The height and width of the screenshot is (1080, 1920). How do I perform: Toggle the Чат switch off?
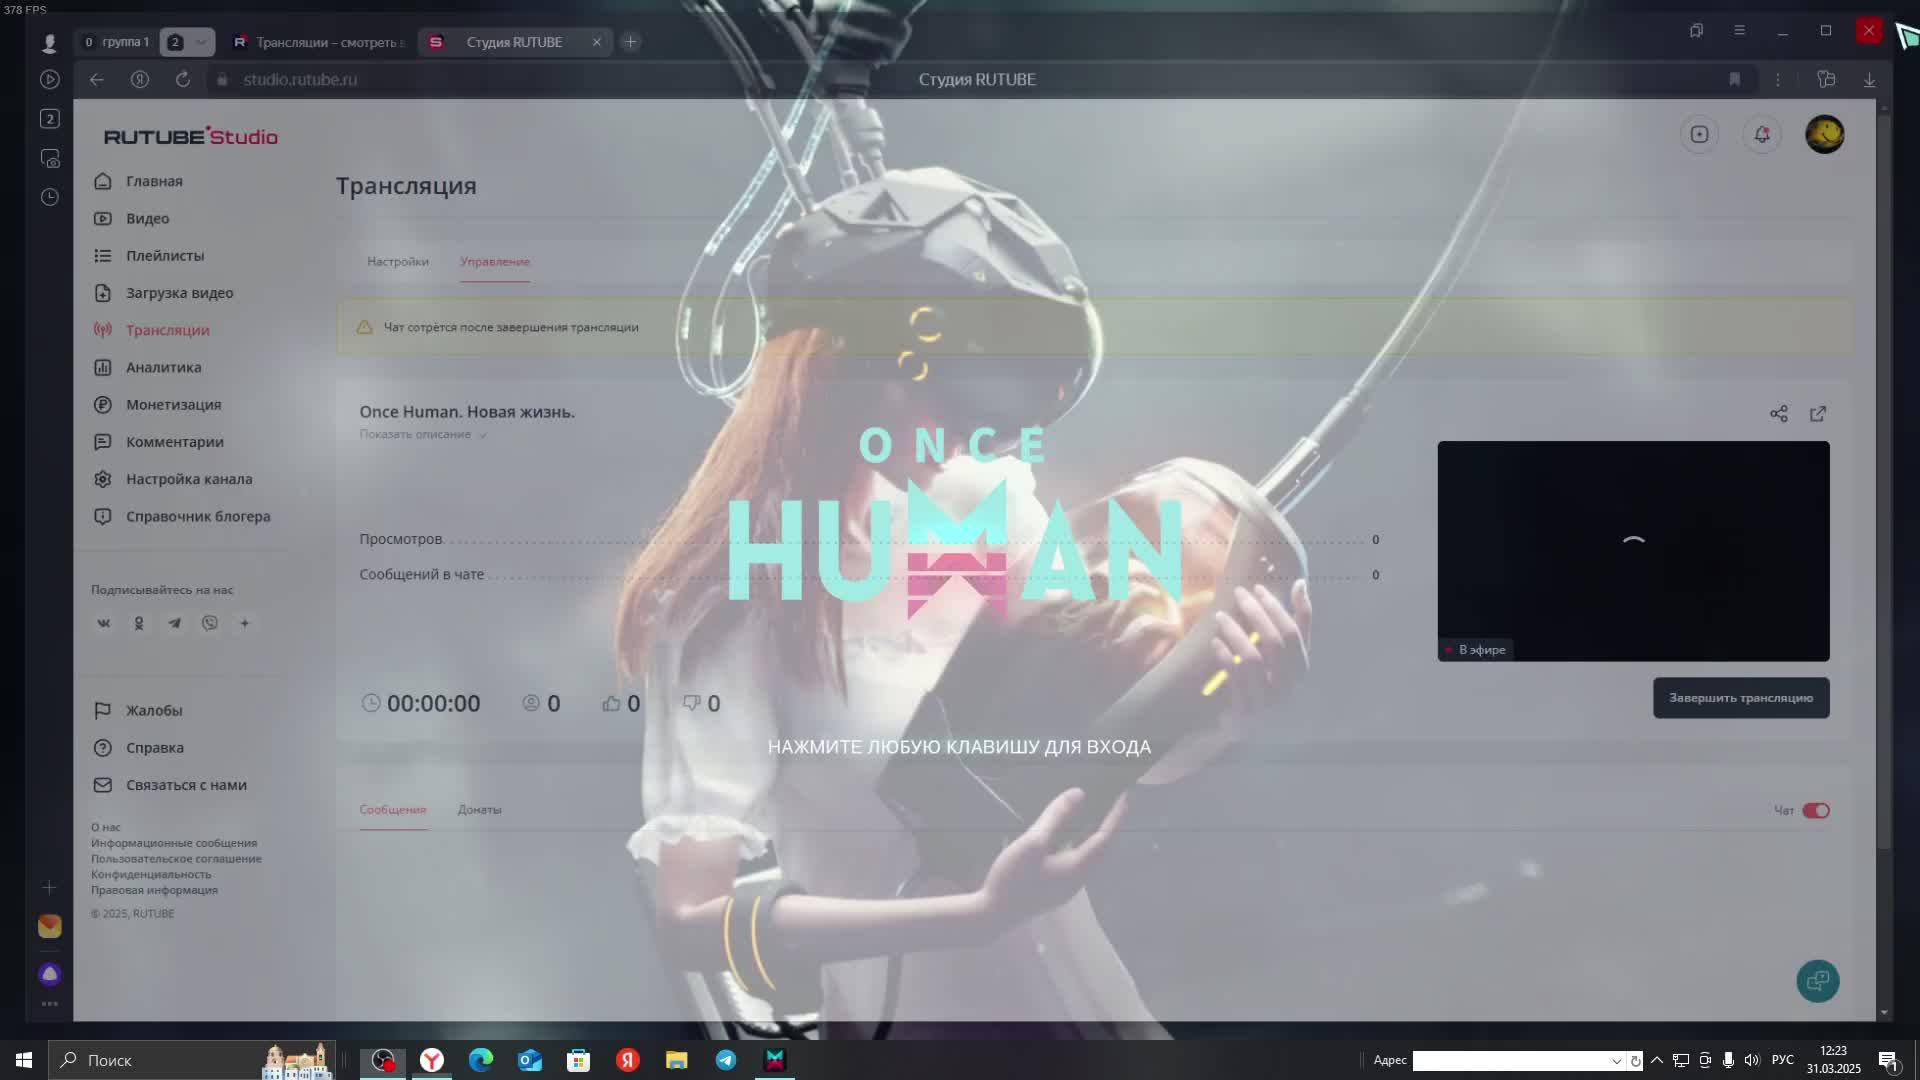[1815, 811]
